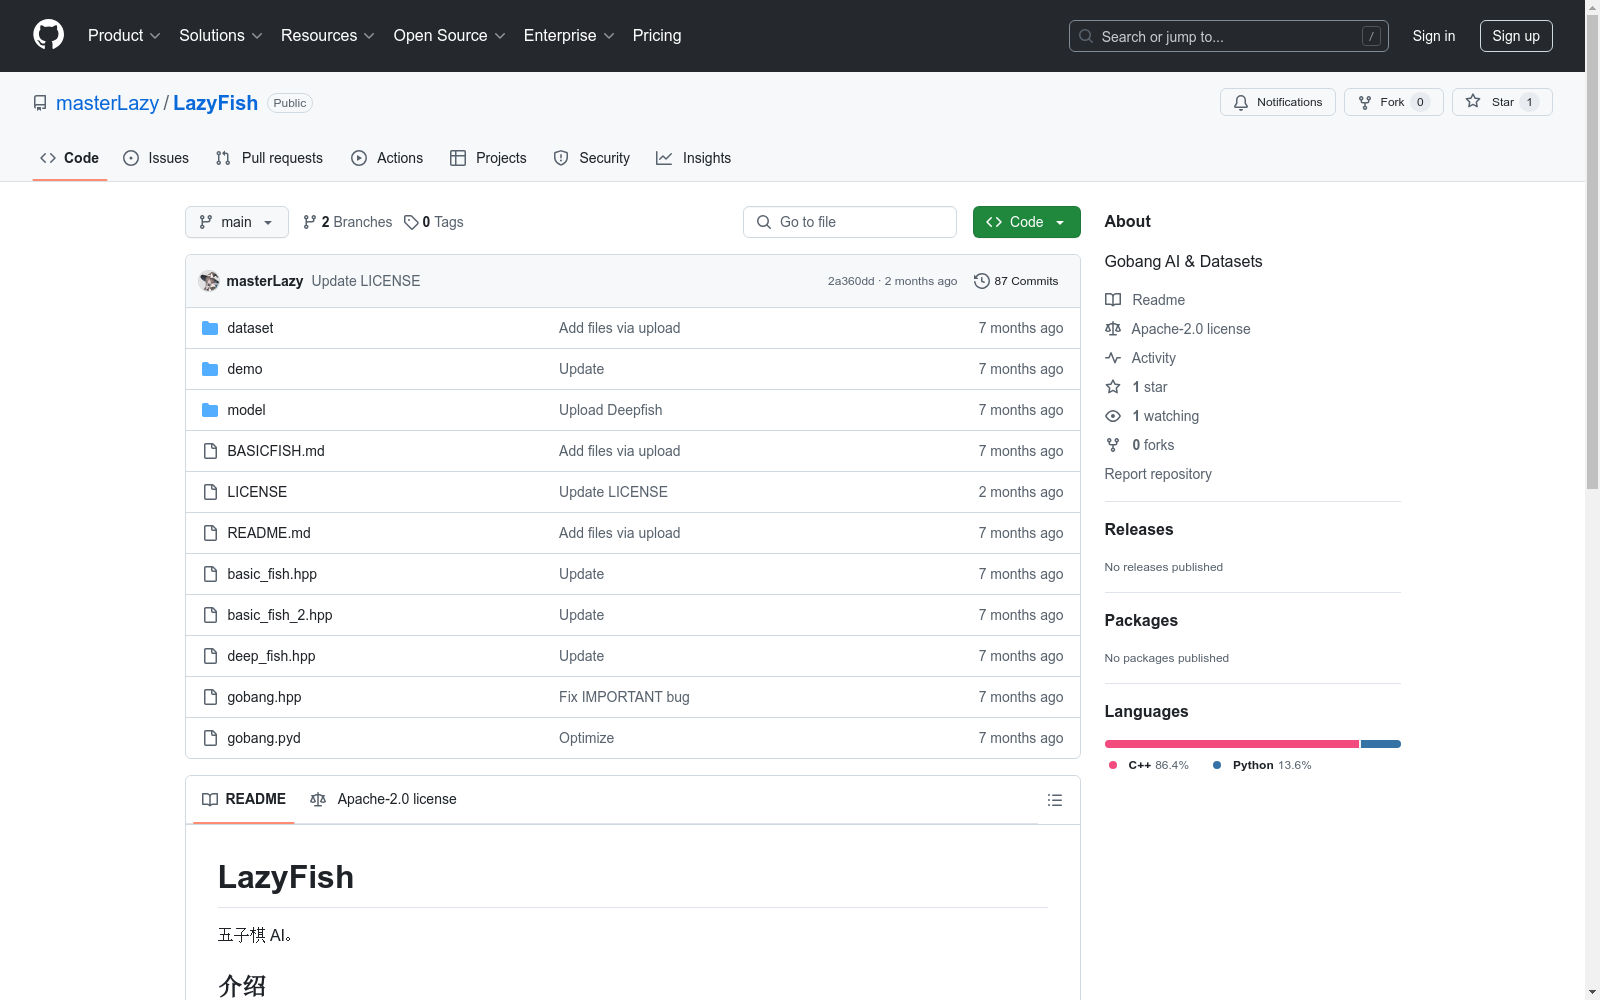Click the C++ pink language bar segment

[1232, 744]
